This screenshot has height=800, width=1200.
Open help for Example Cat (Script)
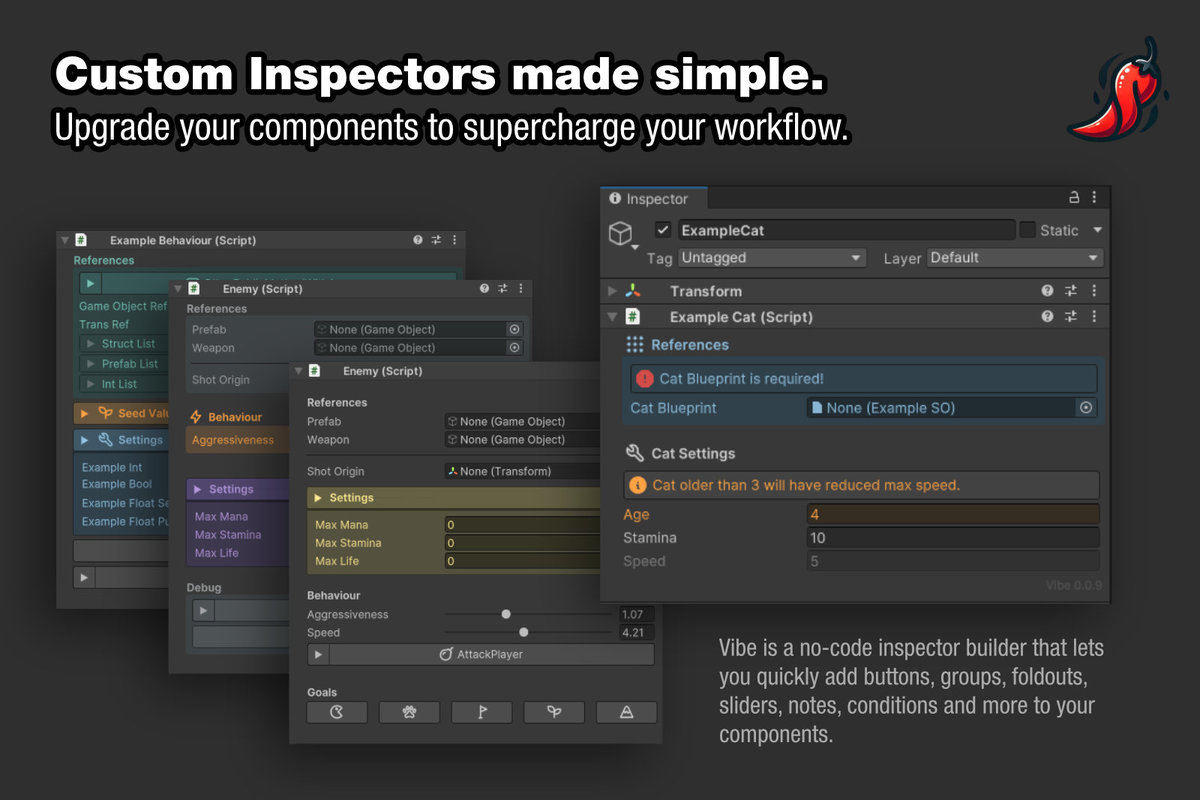point(1047,317)
